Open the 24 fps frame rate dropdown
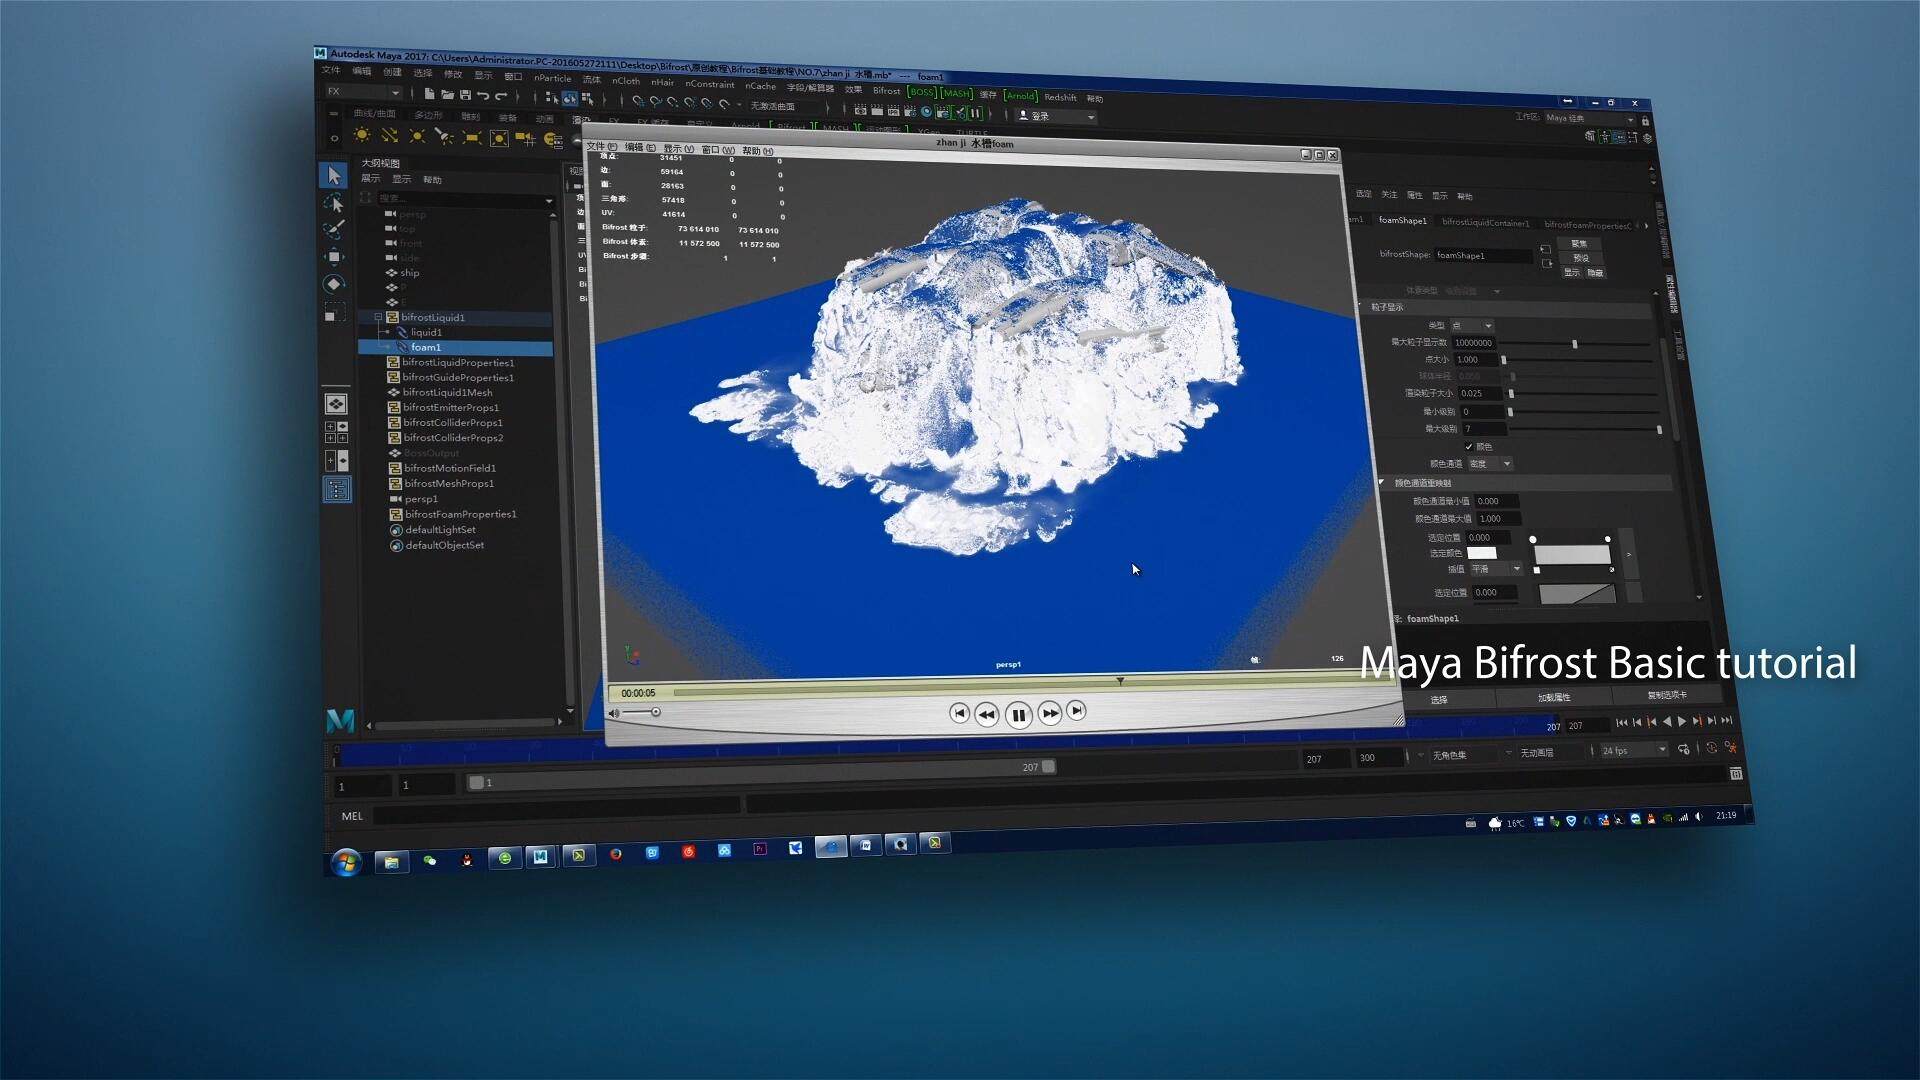Screen dimensions: 1920x1080 click(1635, 750)
